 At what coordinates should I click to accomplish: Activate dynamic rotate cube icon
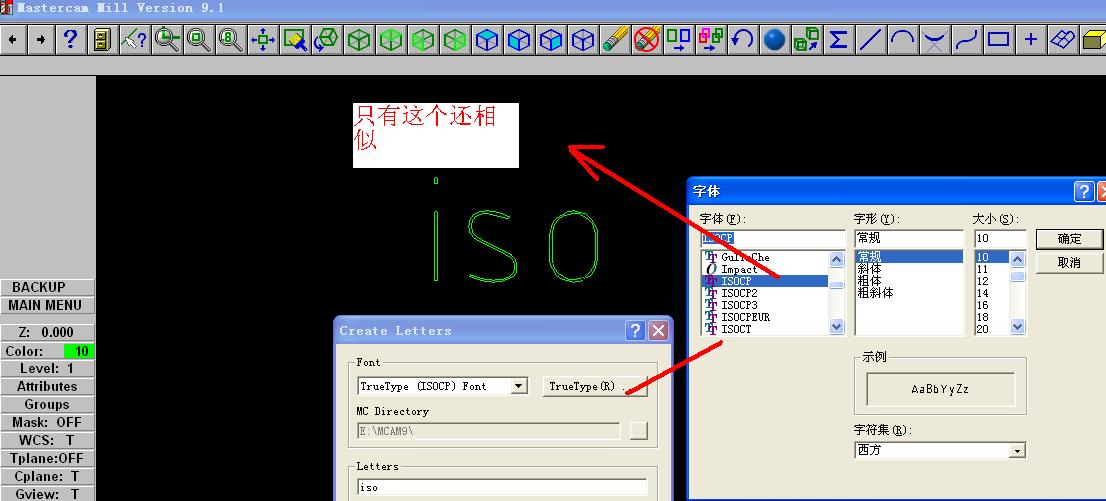click(x=327, y=40)
